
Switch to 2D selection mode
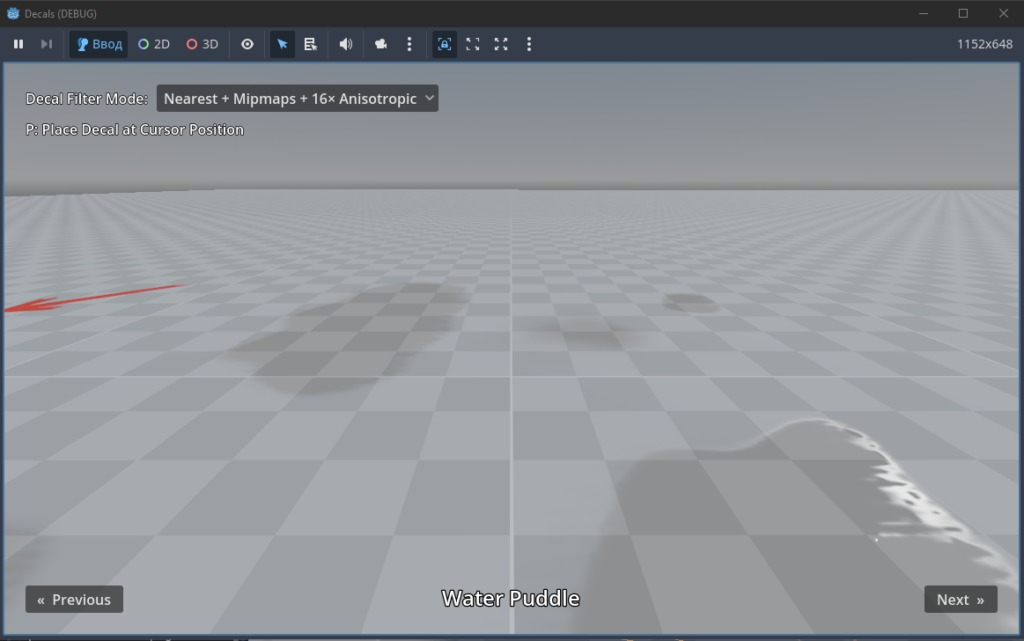pos(154,44)
